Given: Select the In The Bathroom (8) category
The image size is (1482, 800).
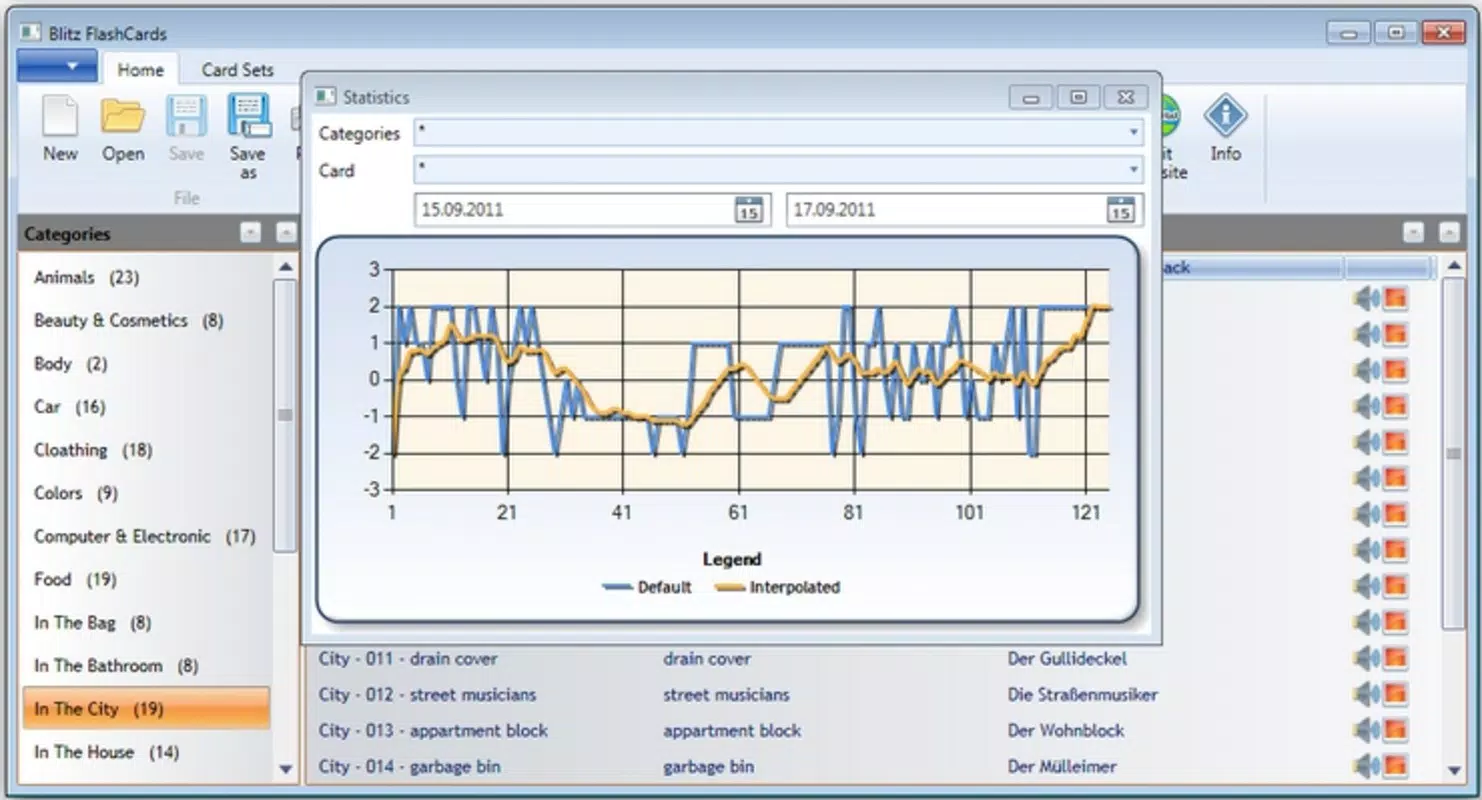Looking at the screenshot, I should point(145,665).
